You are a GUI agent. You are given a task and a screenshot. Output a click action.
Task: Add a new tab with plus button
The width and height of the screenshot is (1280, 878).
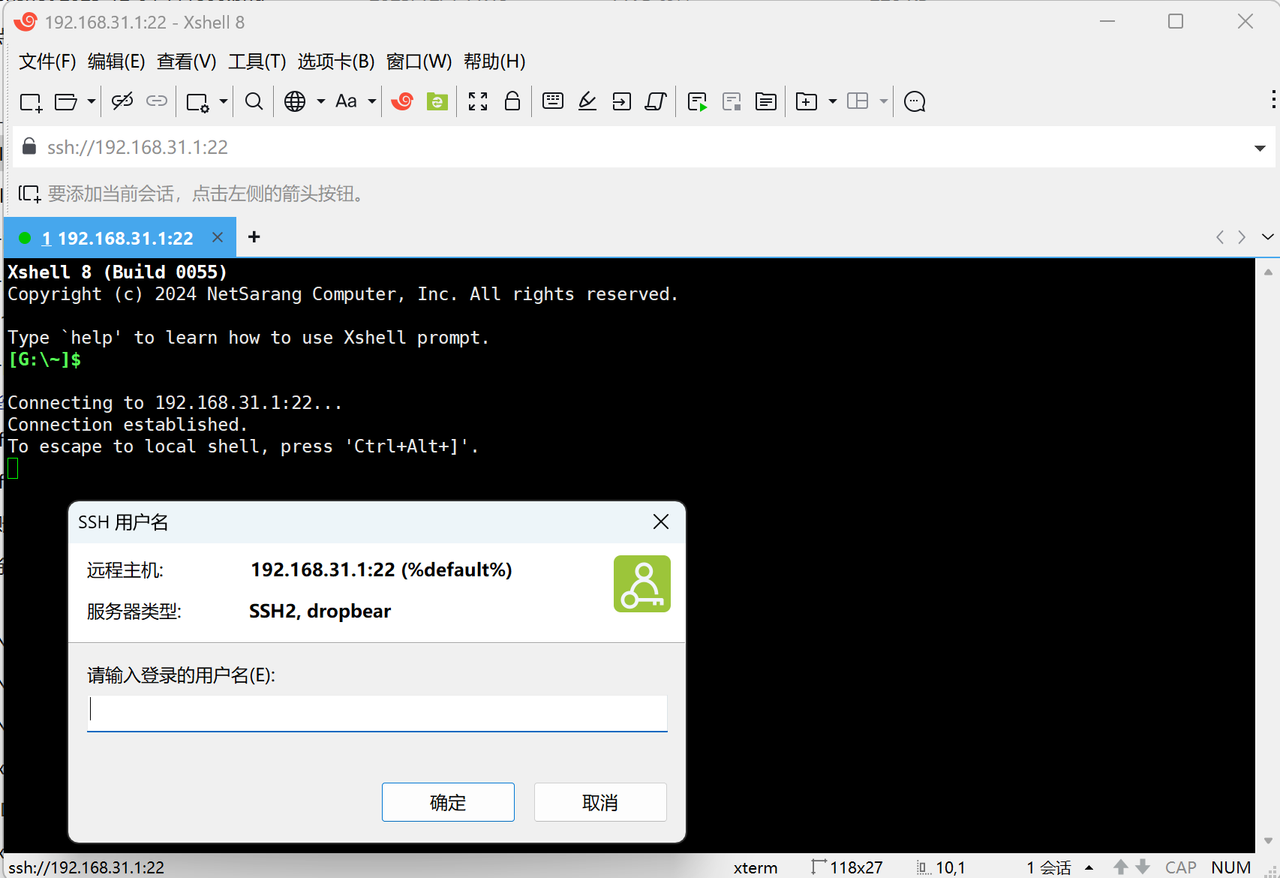(254, 237)
